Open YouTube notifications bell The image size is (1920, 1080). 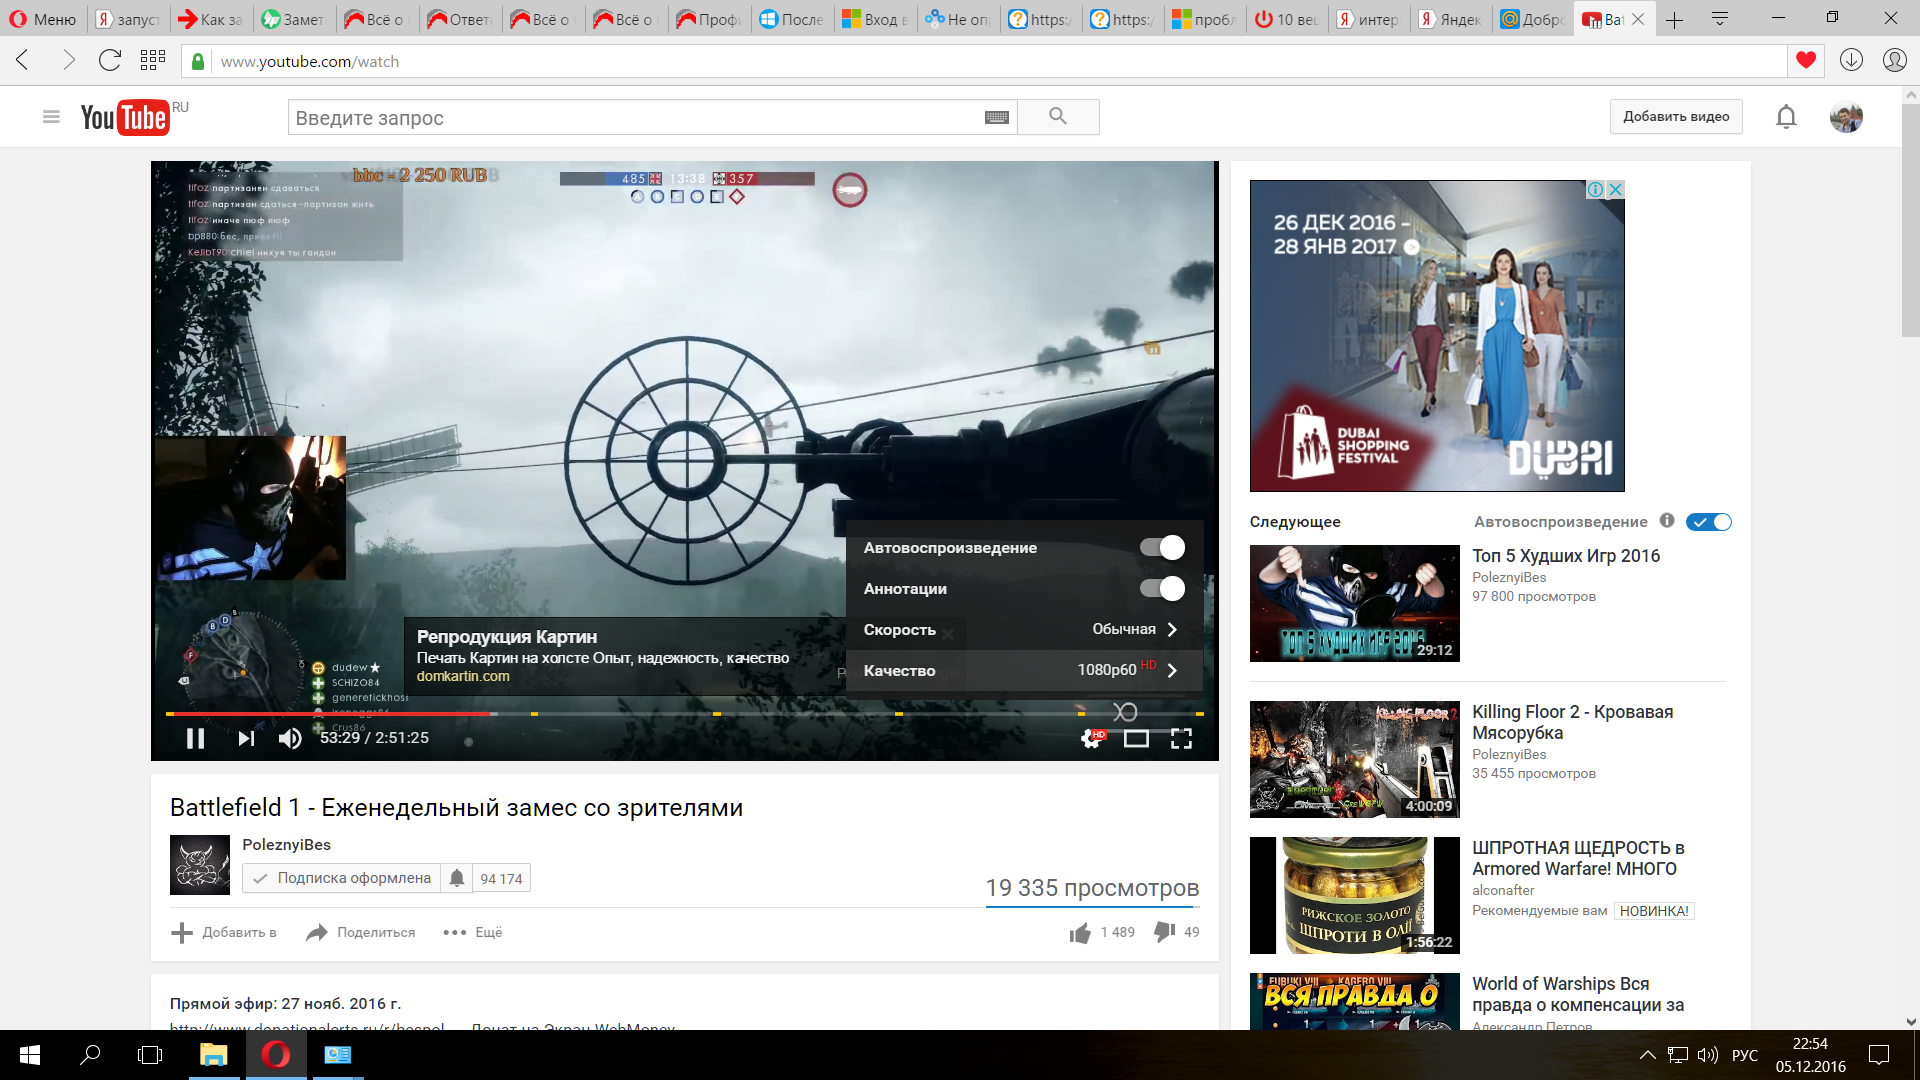[1786, 117]
